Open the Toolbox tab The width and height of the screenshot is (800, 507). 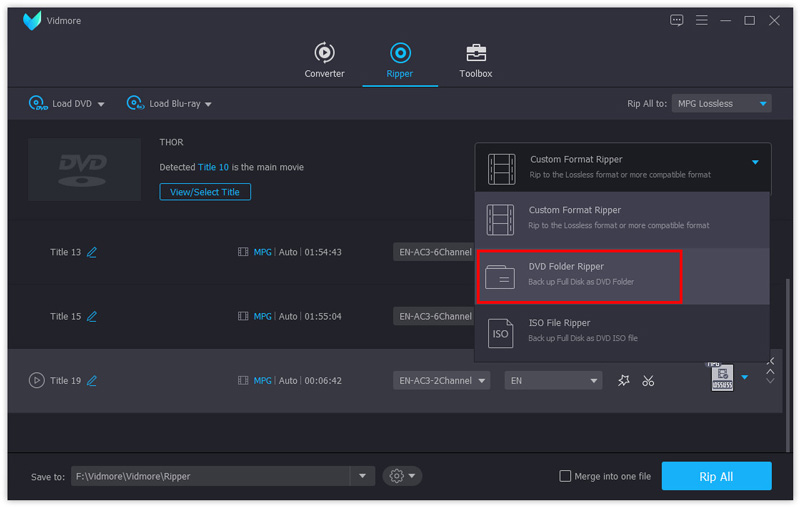click(476, 60)
